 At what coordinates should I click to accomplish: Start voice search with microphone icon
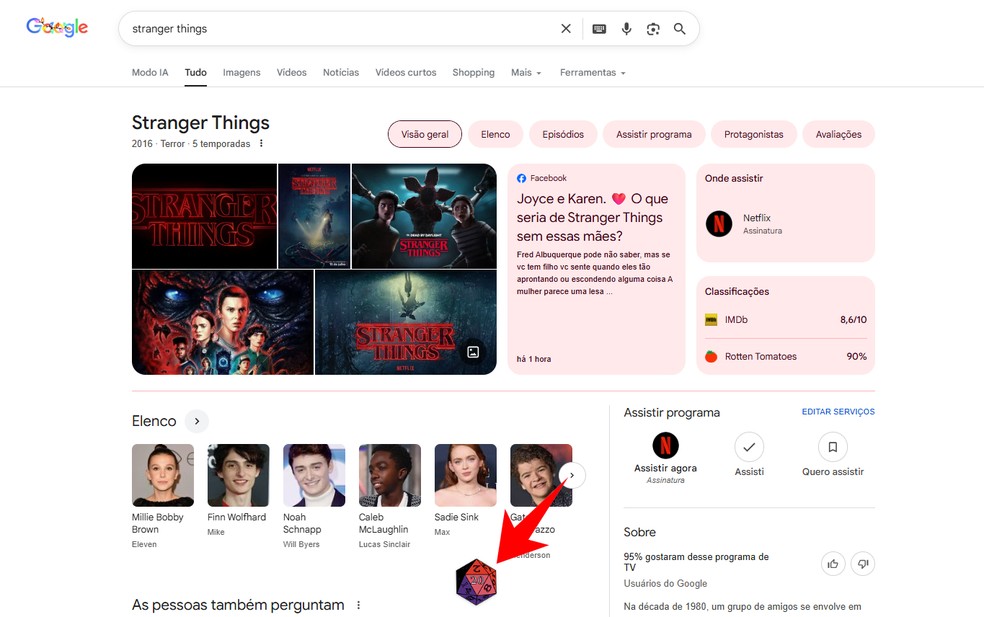[626, 29]
